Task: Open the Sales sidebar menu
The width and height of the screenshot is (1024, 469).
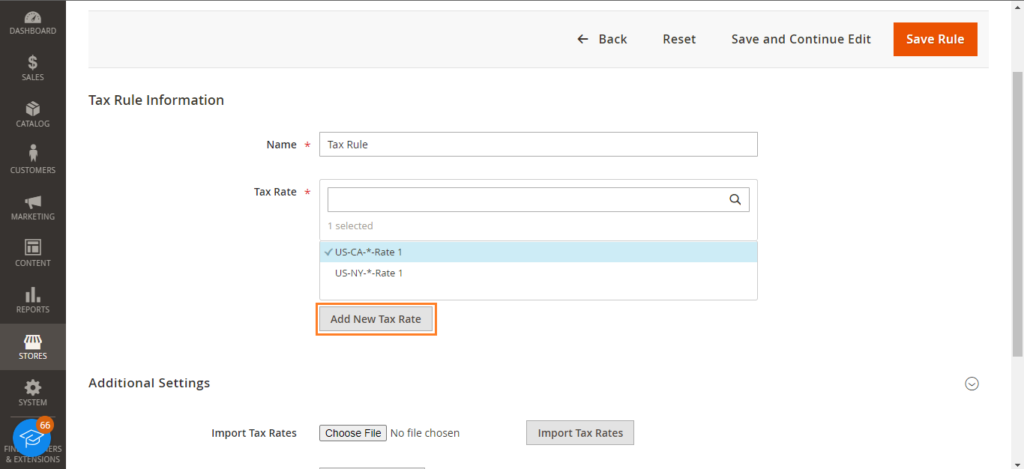Action: [33, 68]
